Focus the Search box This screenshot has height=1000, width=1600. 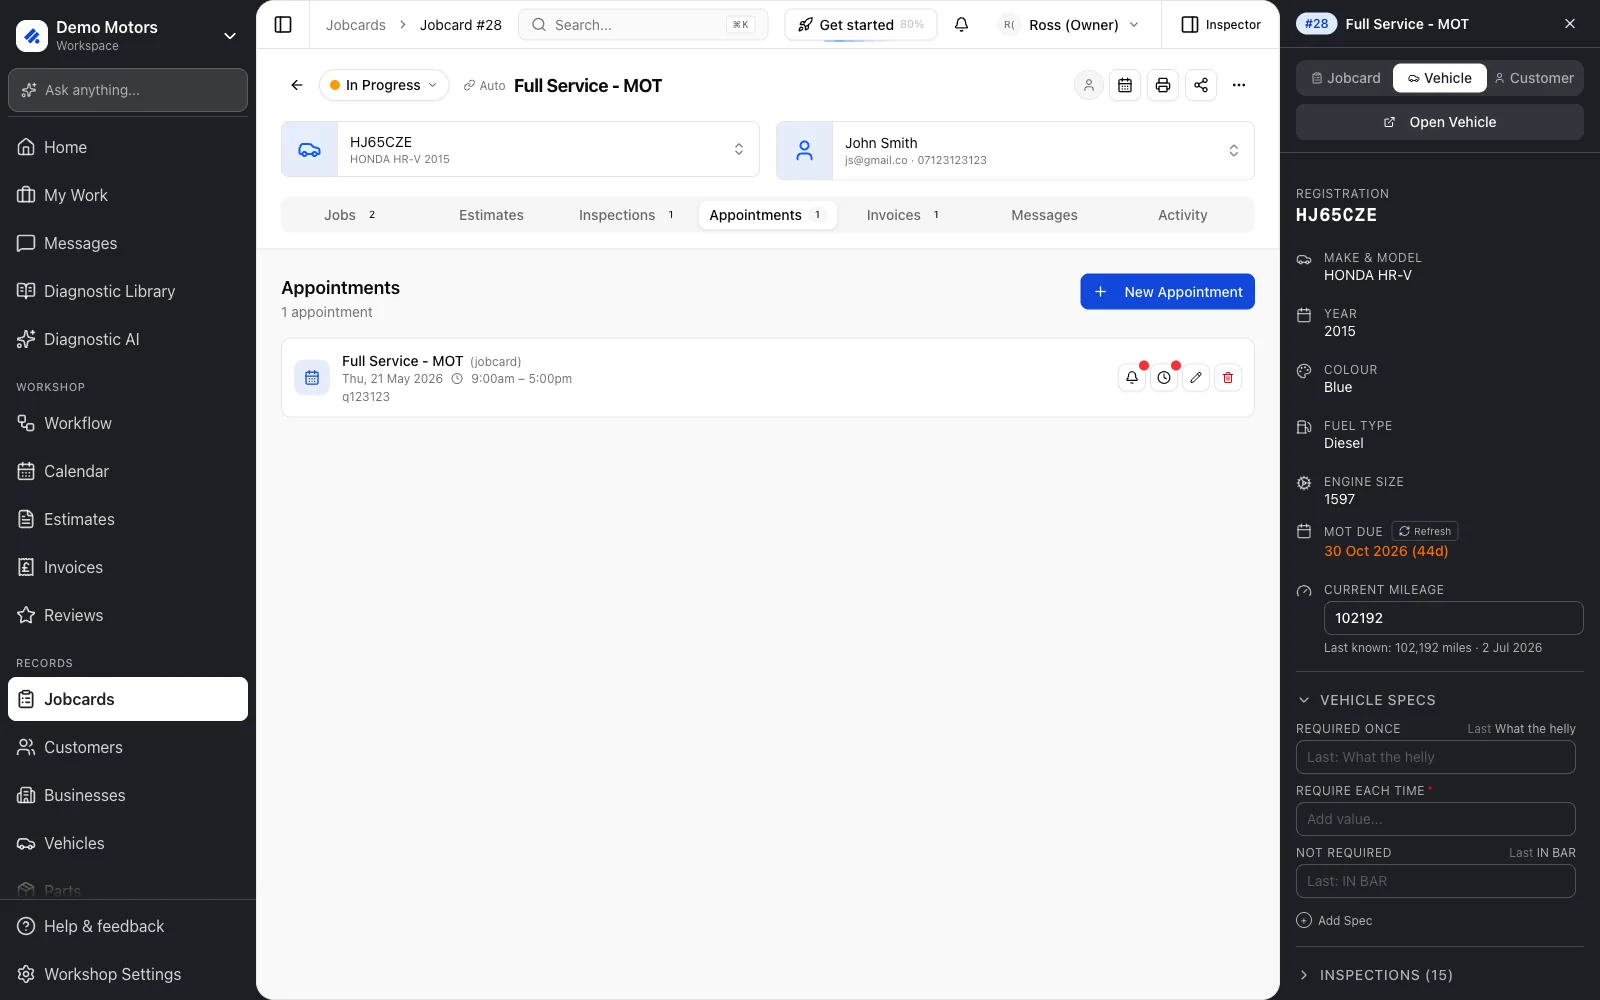pos(643,25)
